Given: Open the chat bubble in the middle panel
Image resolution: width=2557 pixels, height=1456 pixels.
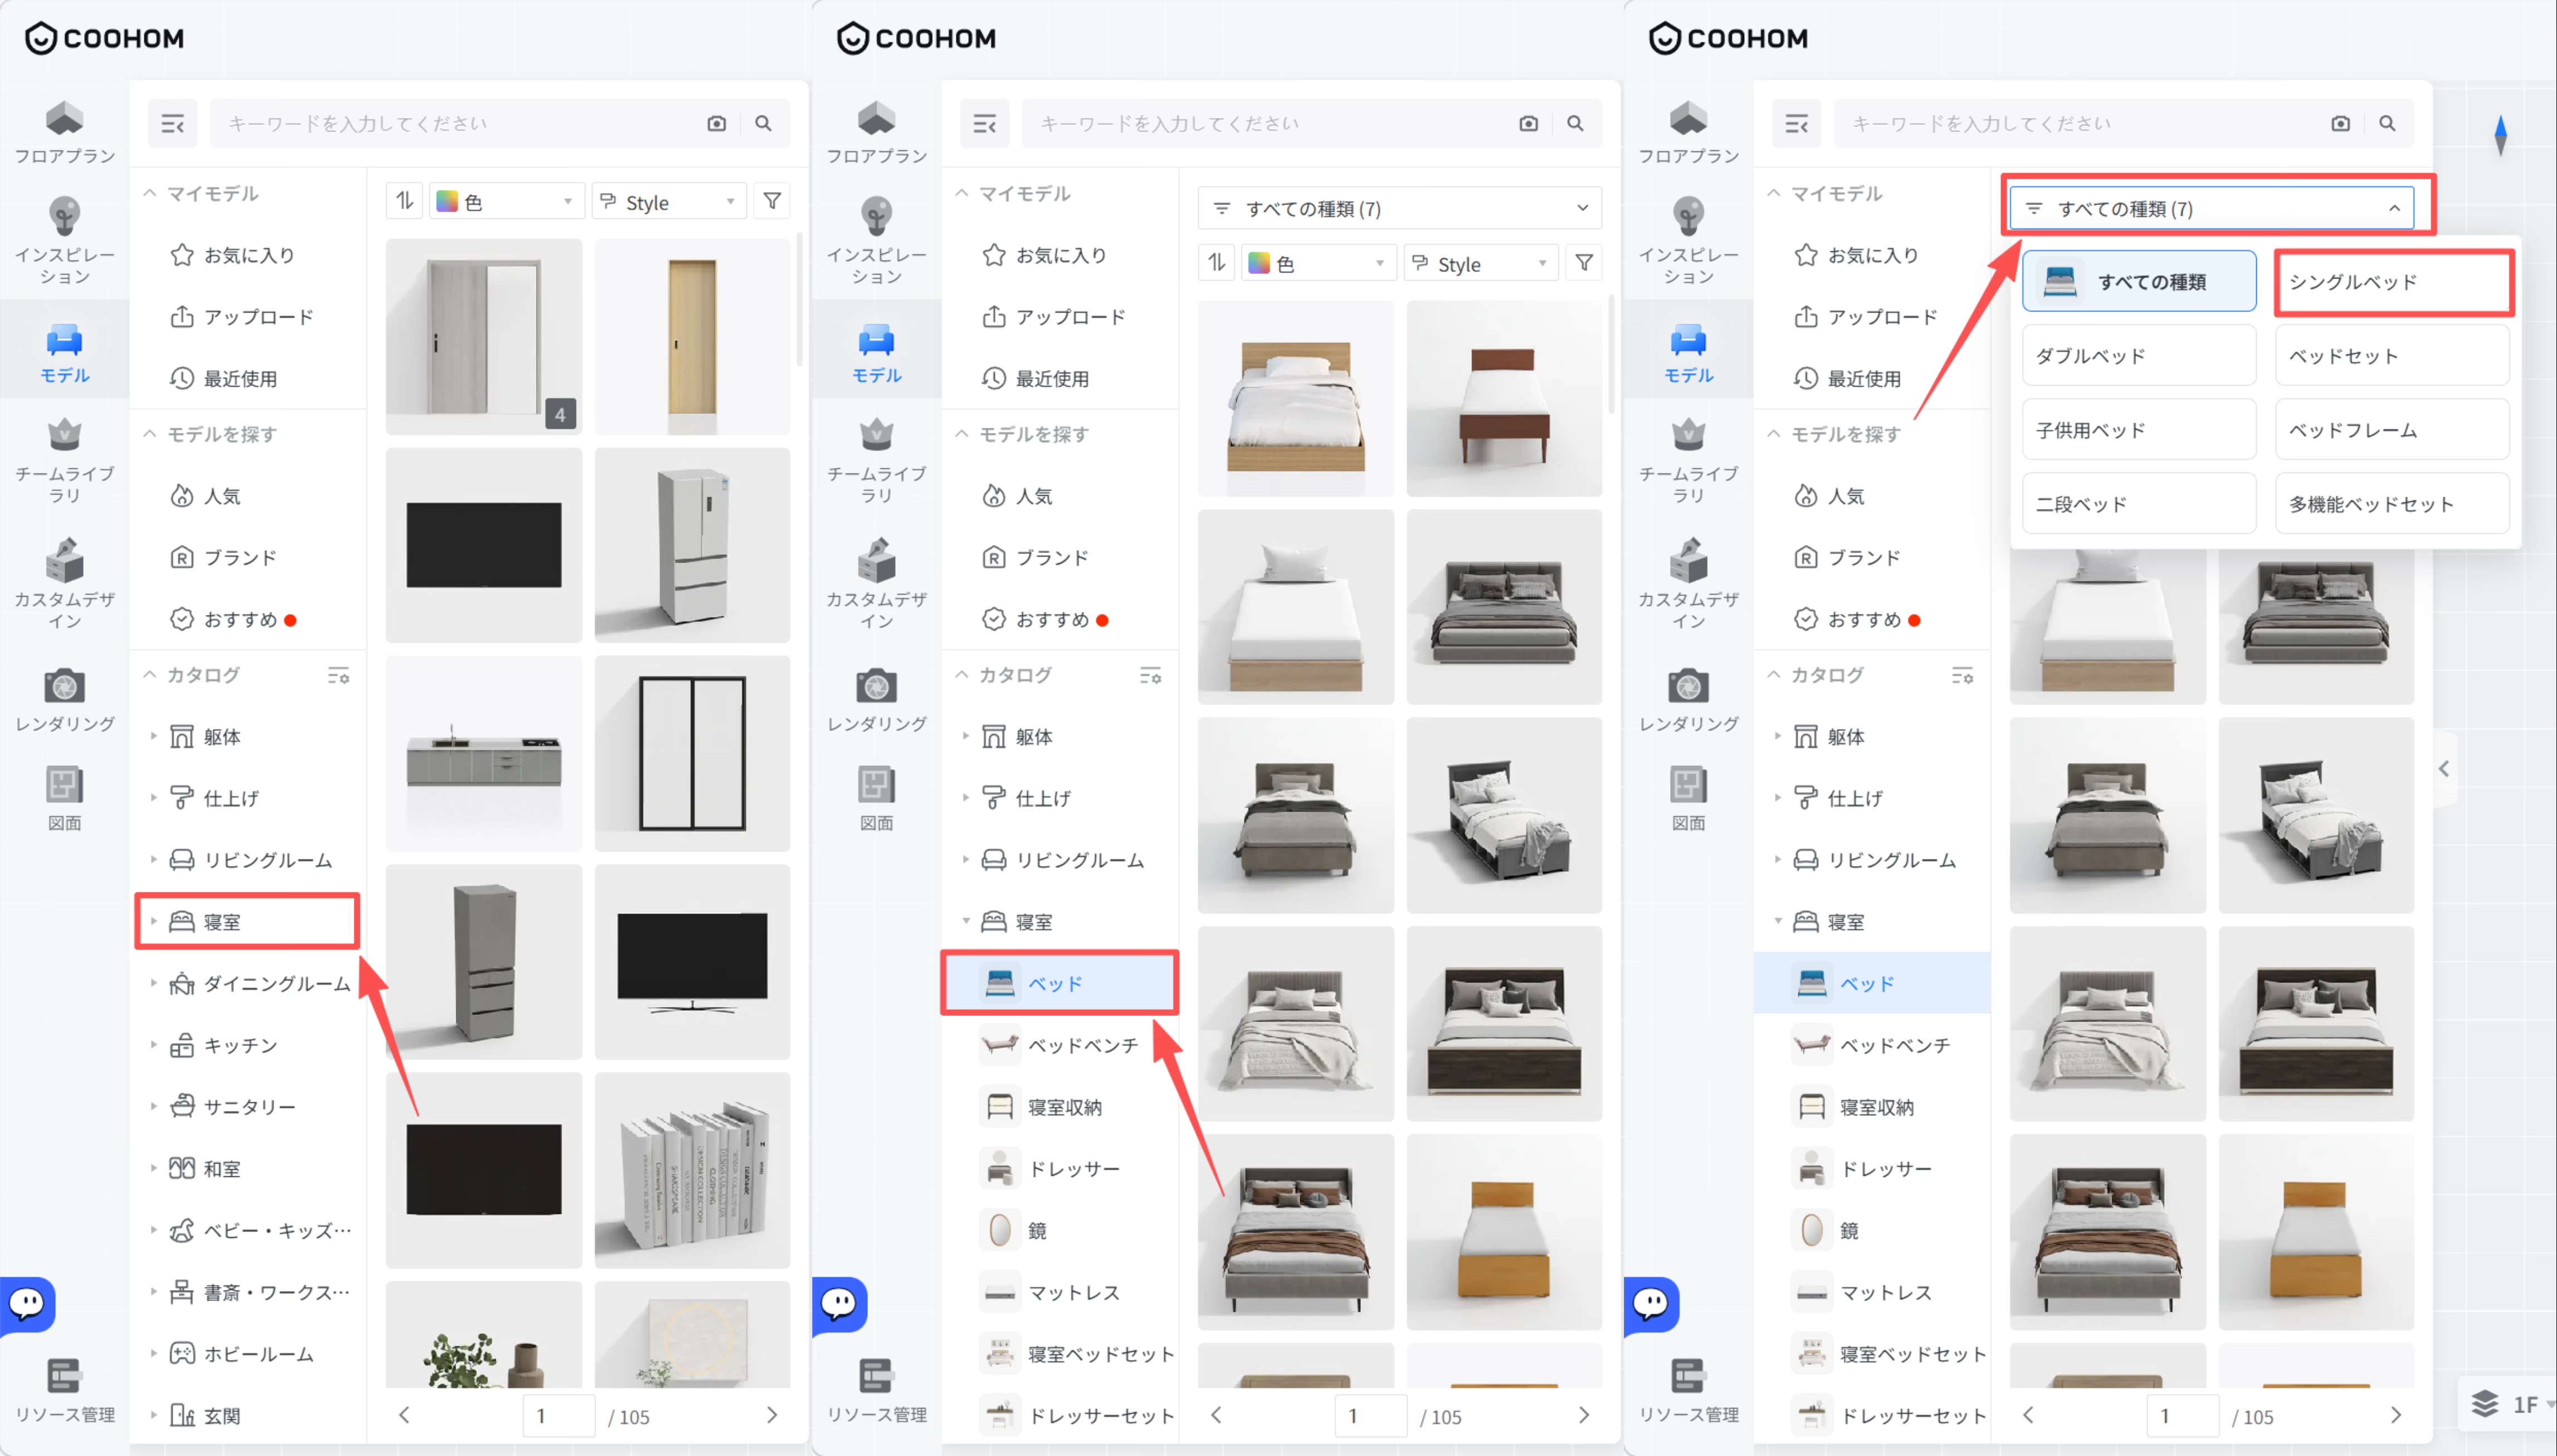Looking at the screenshot, I should click(839, 1304).
